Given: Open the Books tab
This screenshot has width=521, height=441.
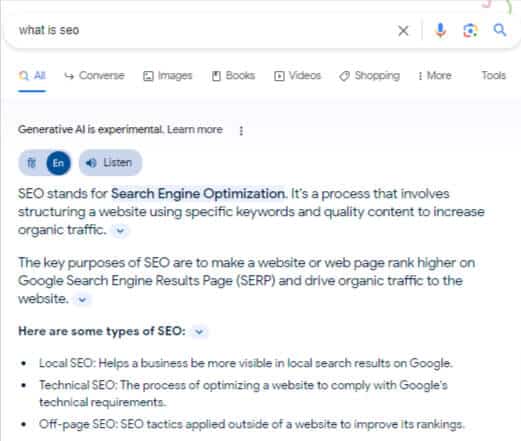Looking at the screenshot, I should click(x=233, y=76).
